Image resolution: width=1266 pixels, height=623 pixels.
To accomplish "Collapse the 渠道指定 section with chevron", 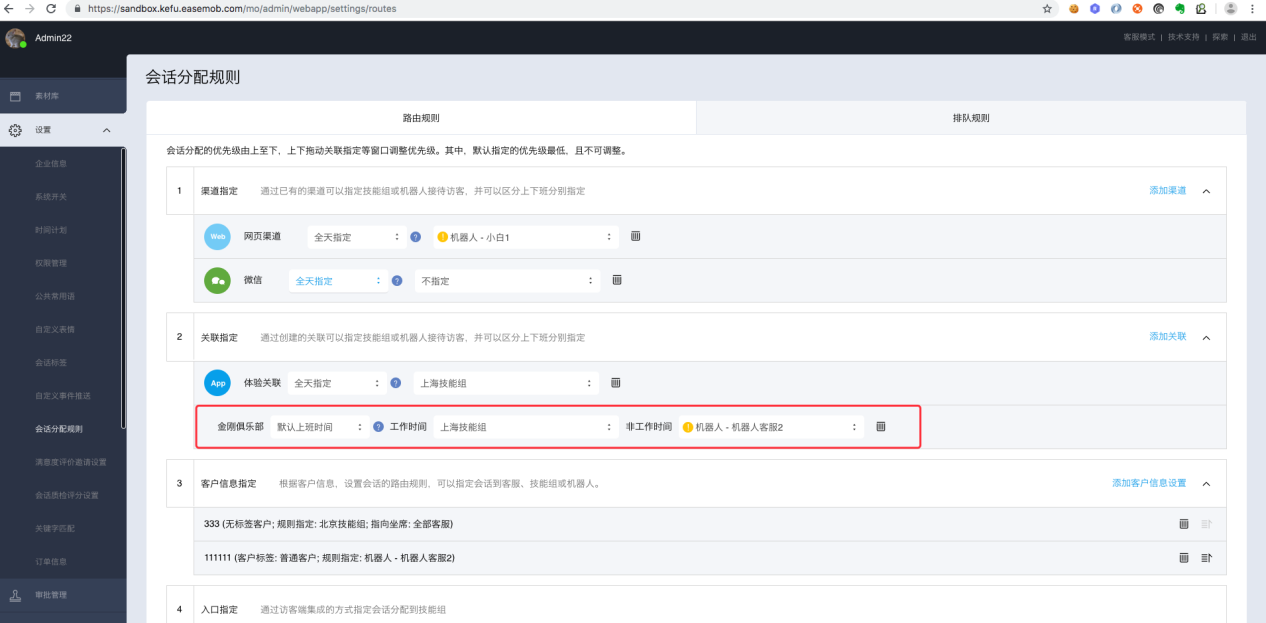I will point(1206,191).
